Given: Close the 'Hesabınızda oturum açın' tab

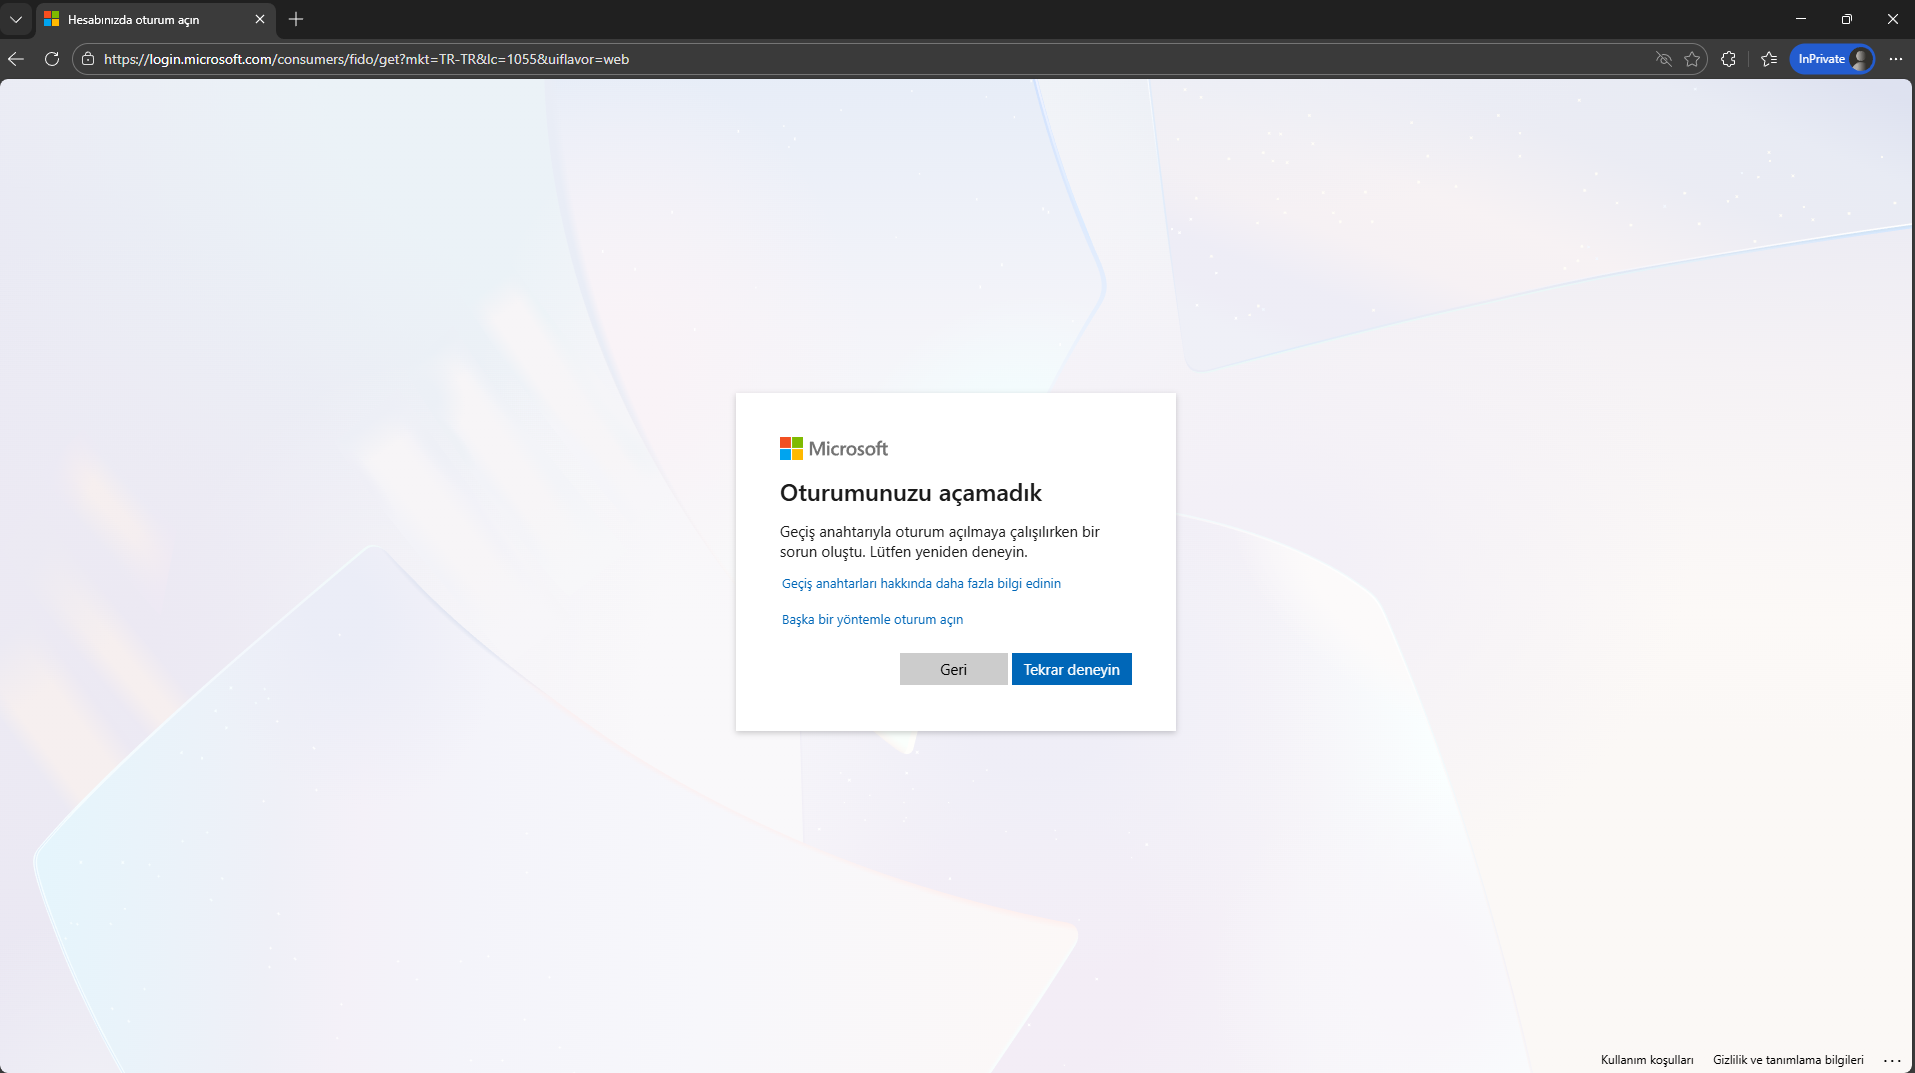Looking at the screenshot, I should point(260,19).
